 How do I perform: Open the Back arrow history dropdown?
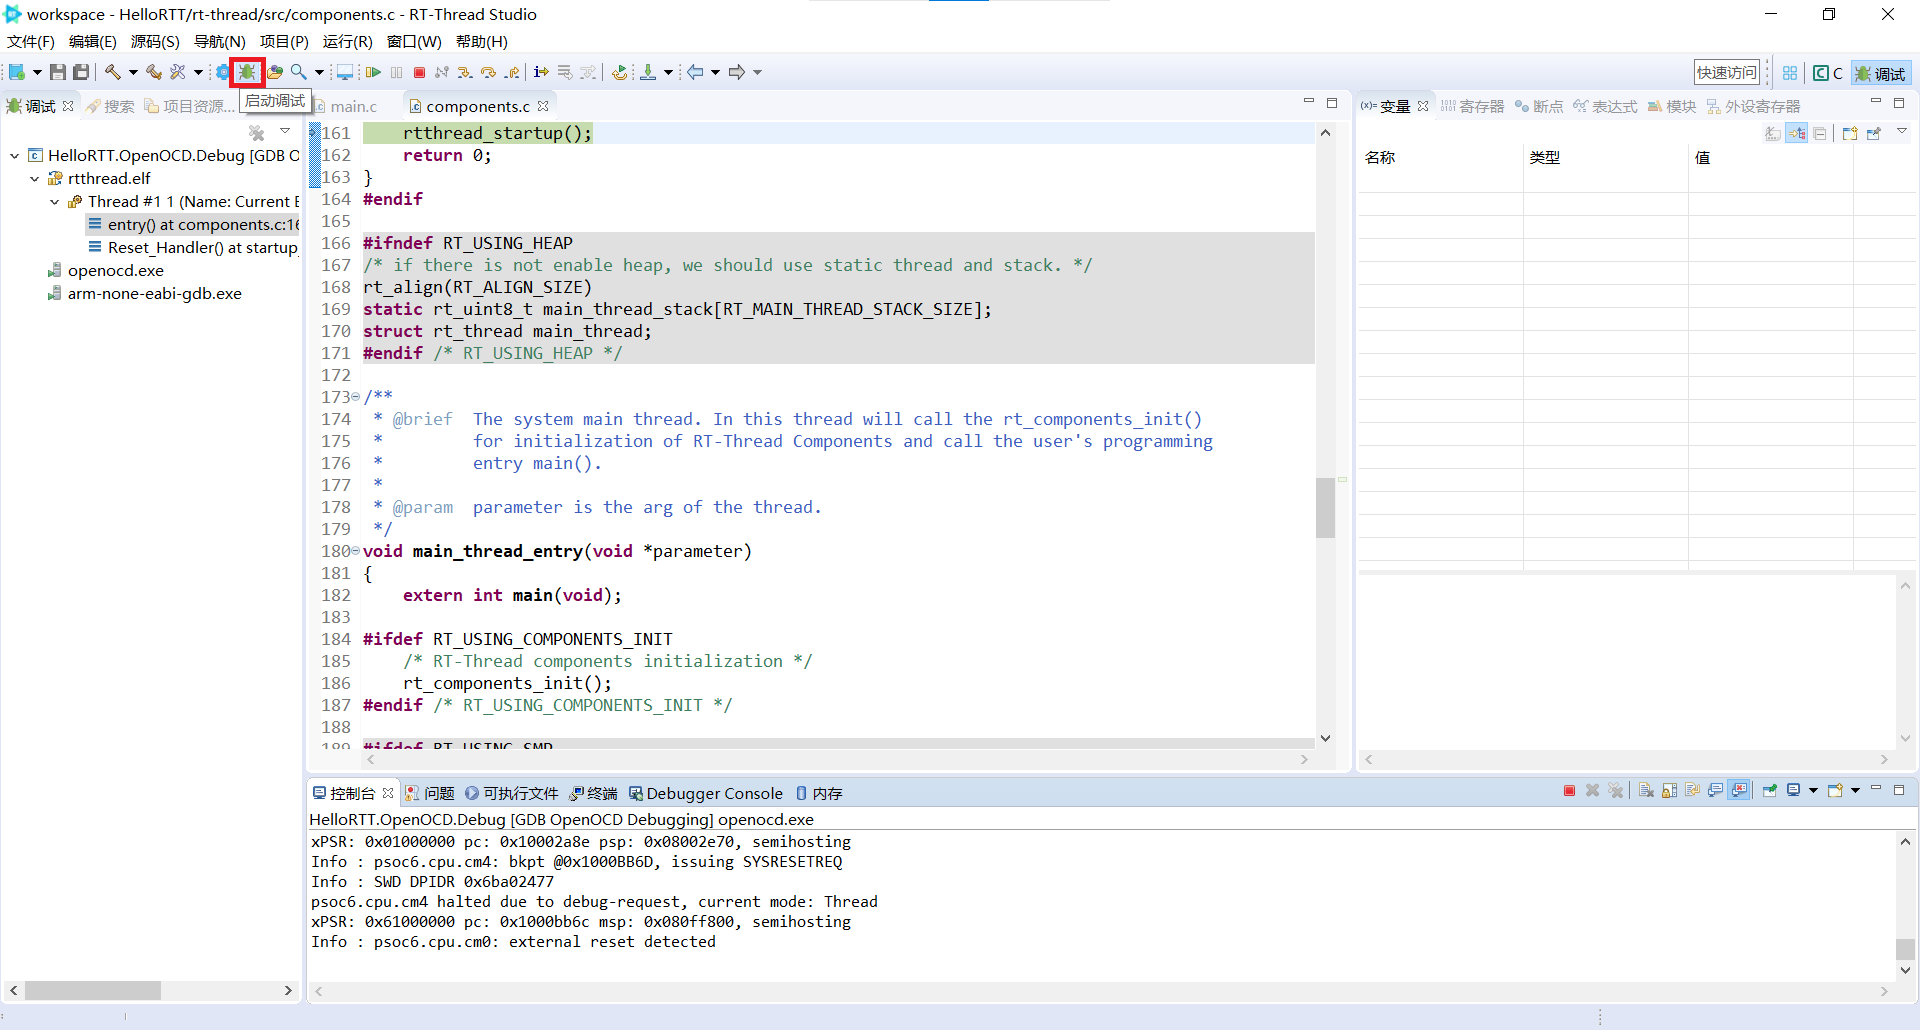(x=715, y=72)
